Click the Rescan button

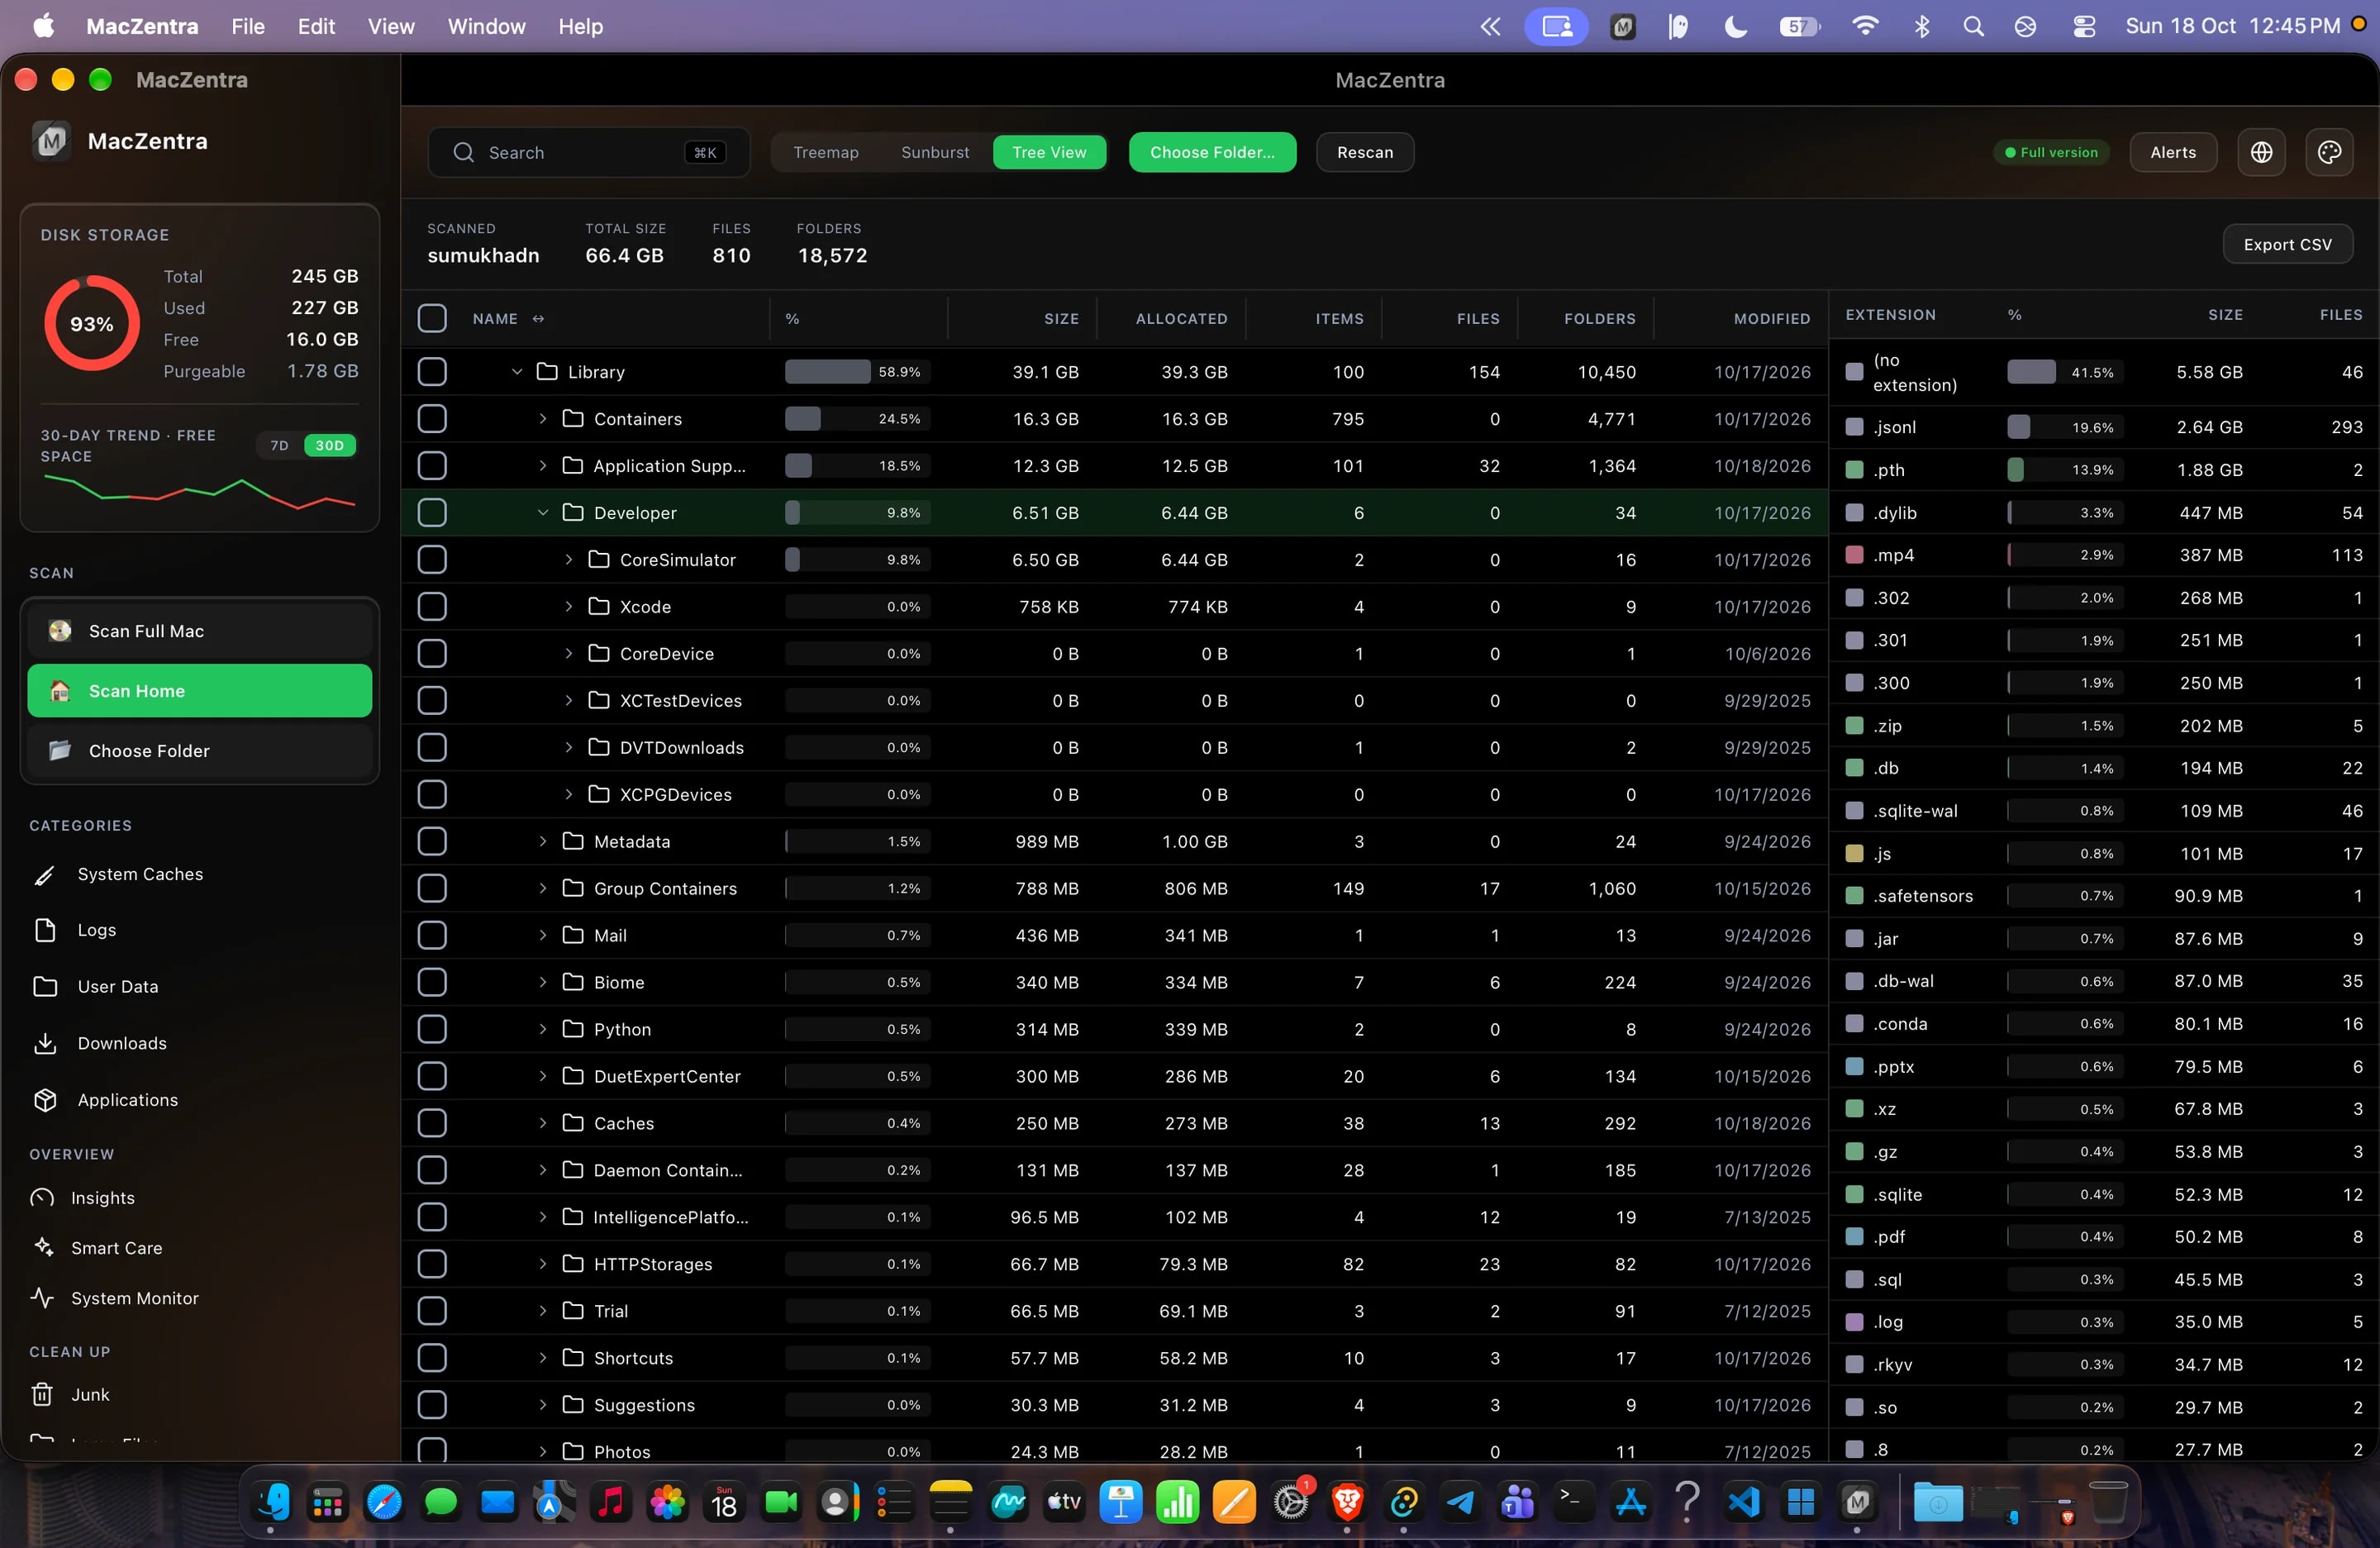click(1364, 152)
